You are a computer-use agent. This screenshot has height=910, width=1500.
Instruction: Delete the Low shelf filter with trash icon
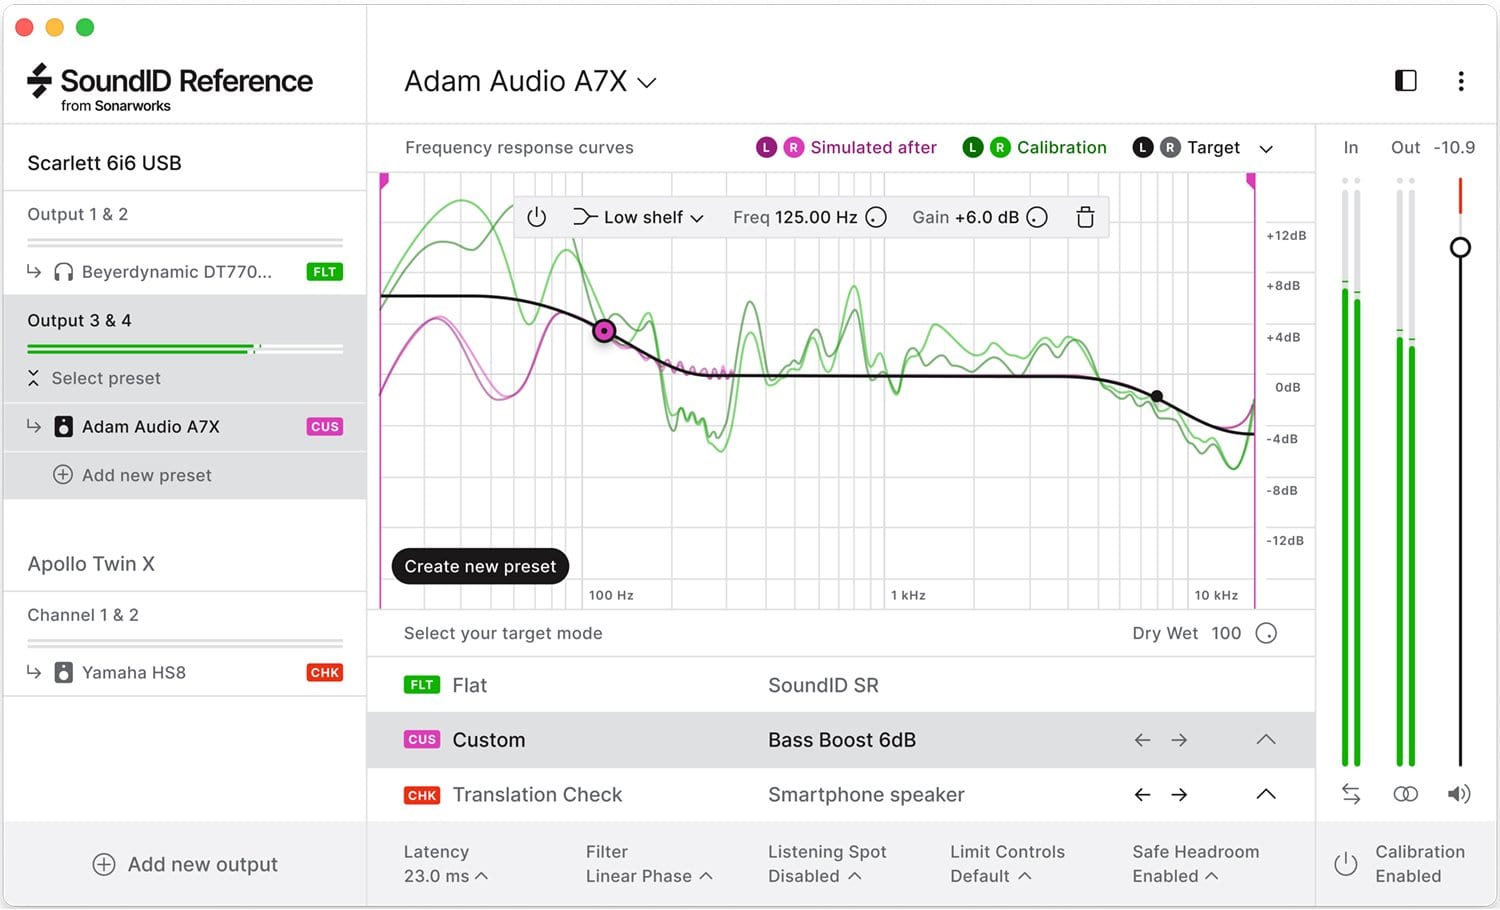pyautogui.click(x=1085, y=217)
